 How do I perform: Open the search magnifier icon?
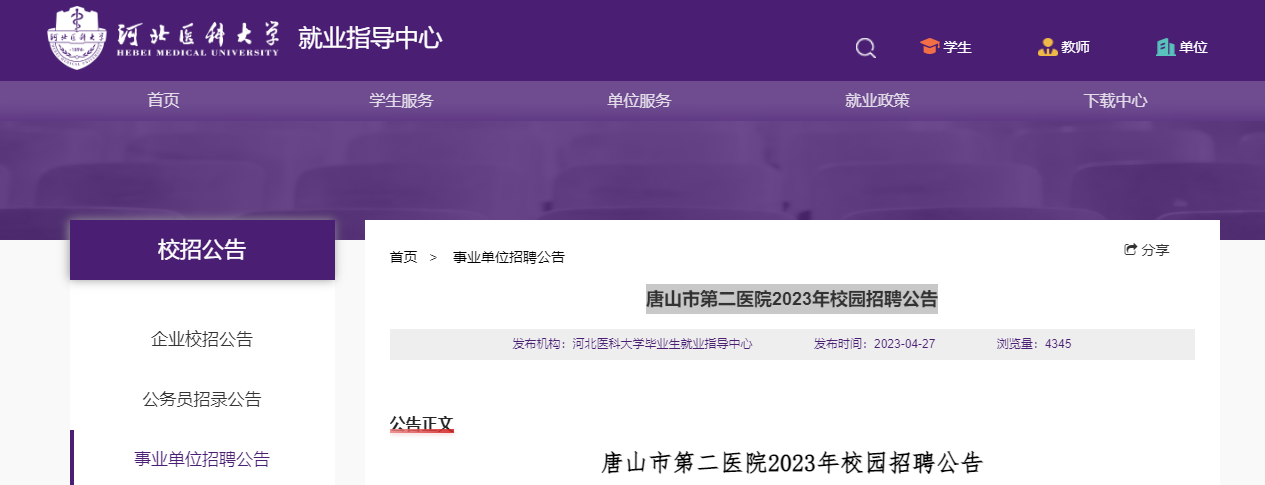click(866, 48)
